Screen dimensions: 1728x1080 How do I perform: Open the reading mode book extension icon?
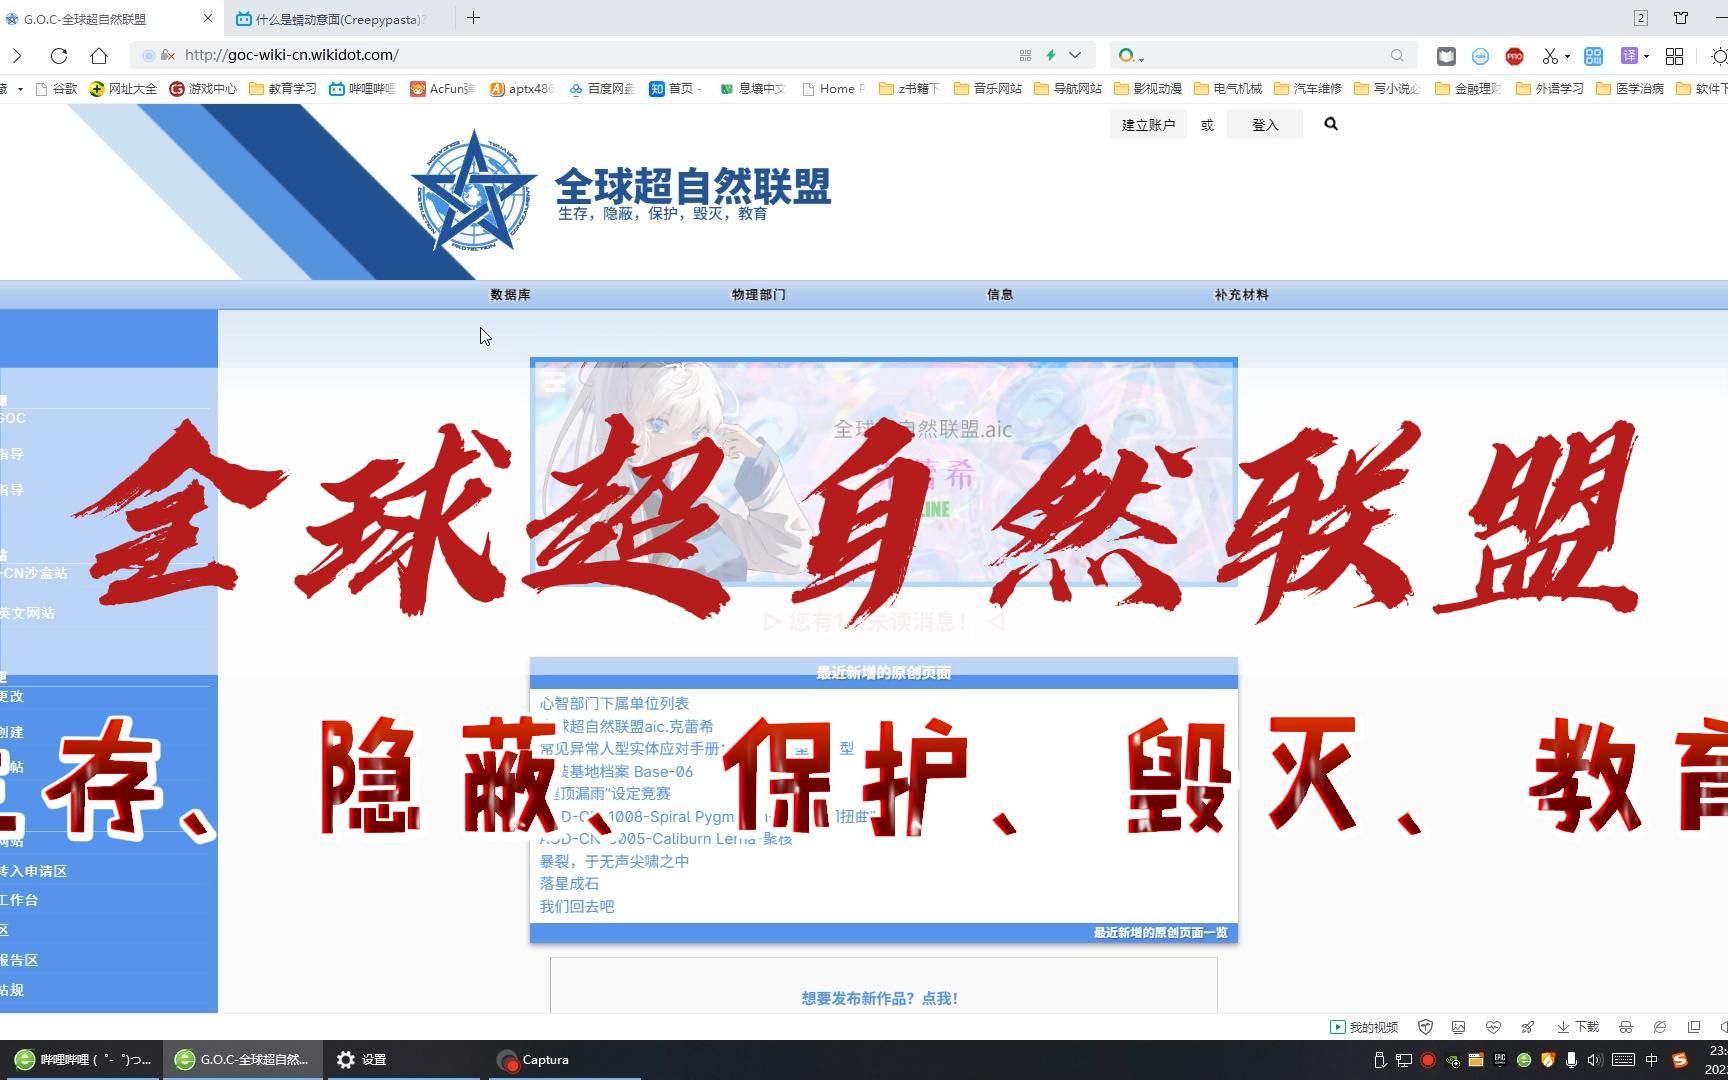pyautogui.click(x=1446, y=56)
